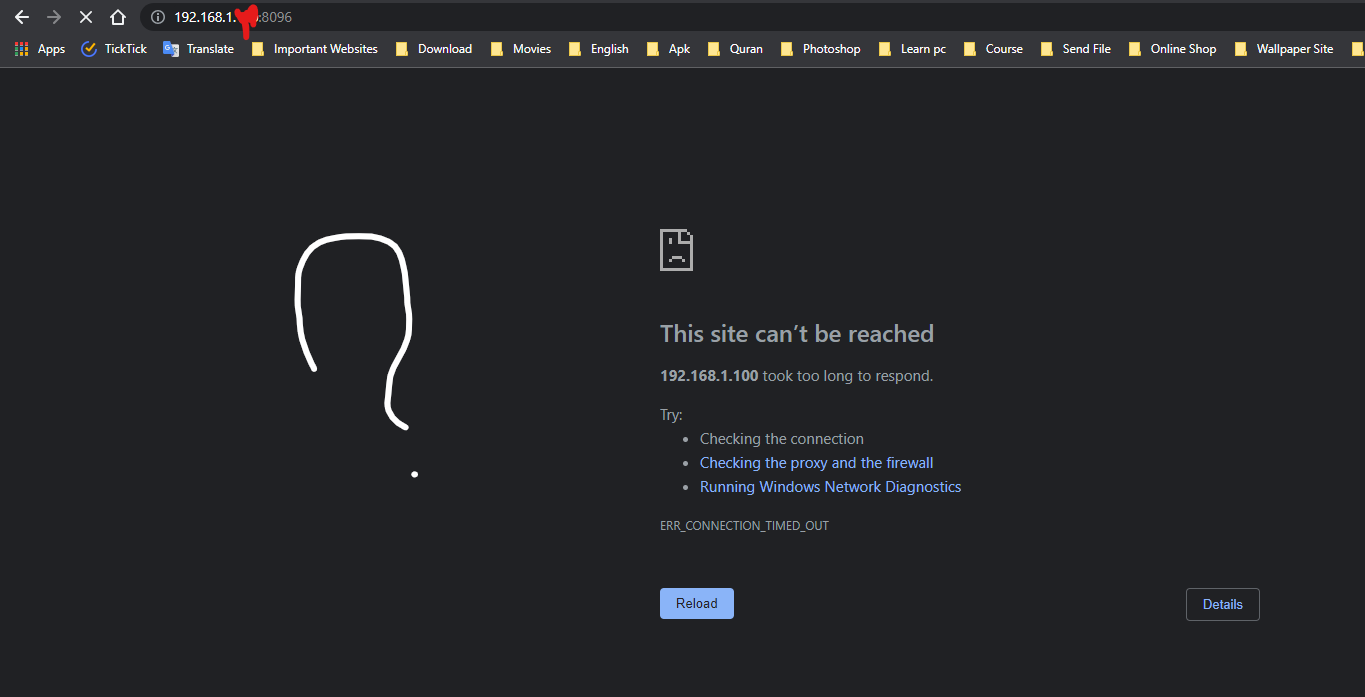The height and width of the screenshot is (697, 1365).
Task: Go to the browser home page icon
Action: click(118, 17)
